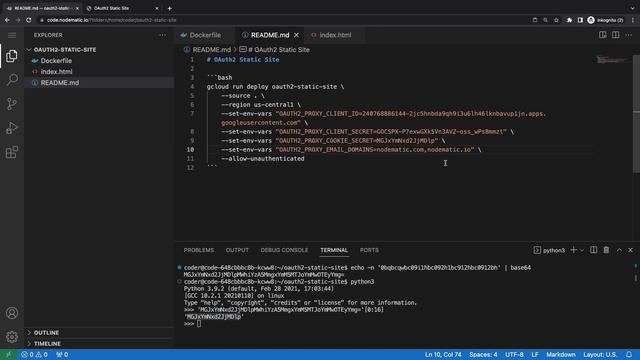640x360 pixels.
Task: Change encoding via UTF-8 entry
Action: (514, 354)
